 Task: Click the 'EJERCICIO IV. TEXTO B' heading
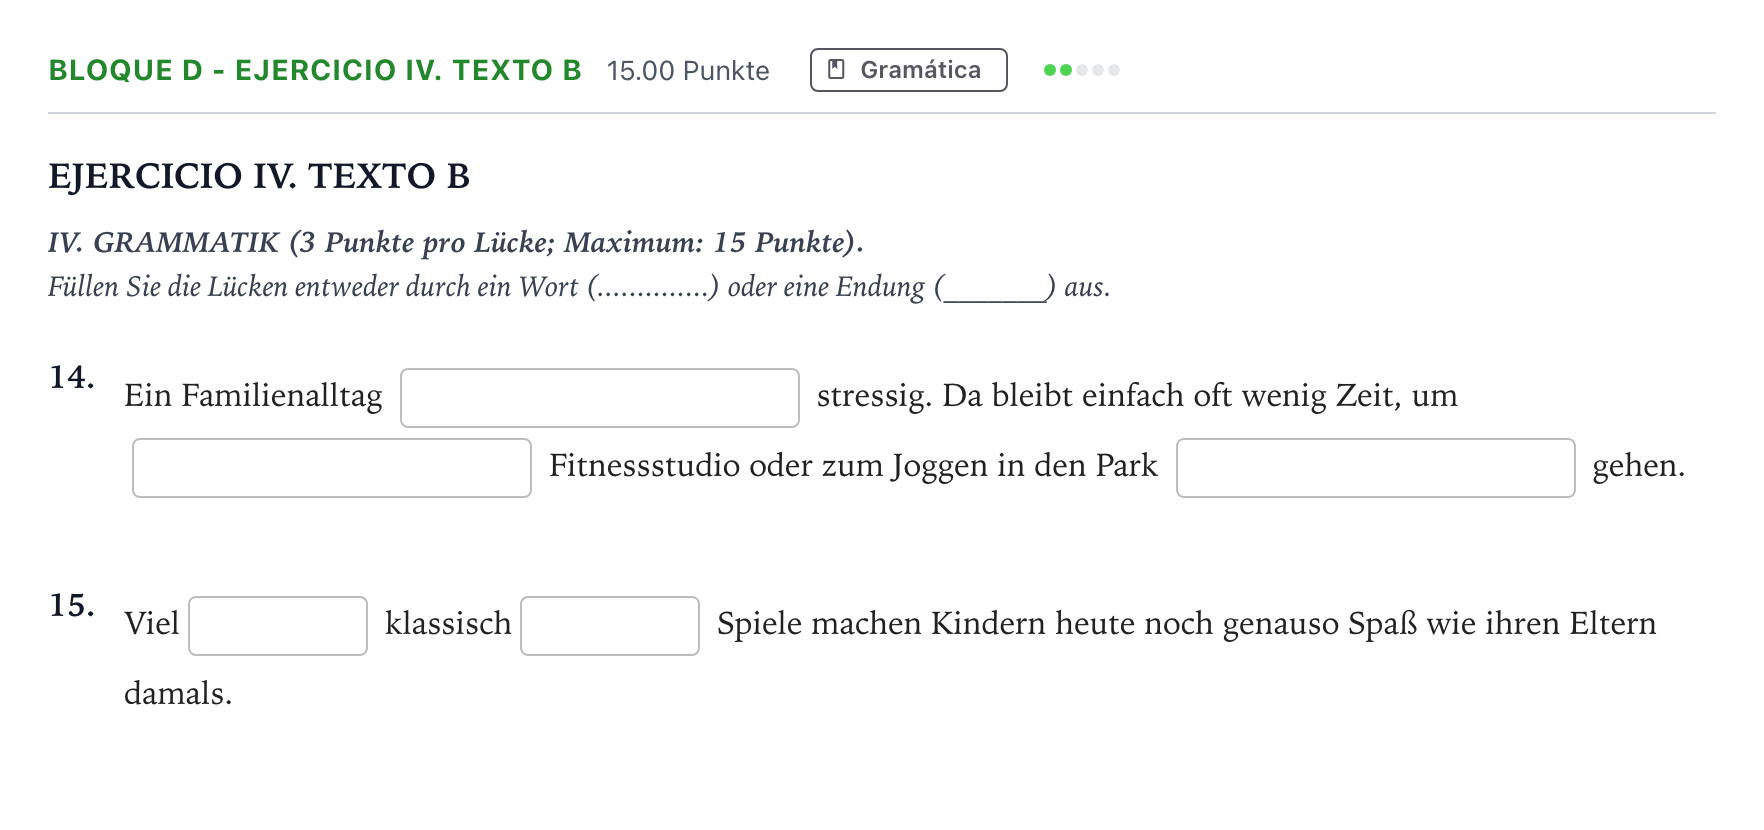point(259,176)
